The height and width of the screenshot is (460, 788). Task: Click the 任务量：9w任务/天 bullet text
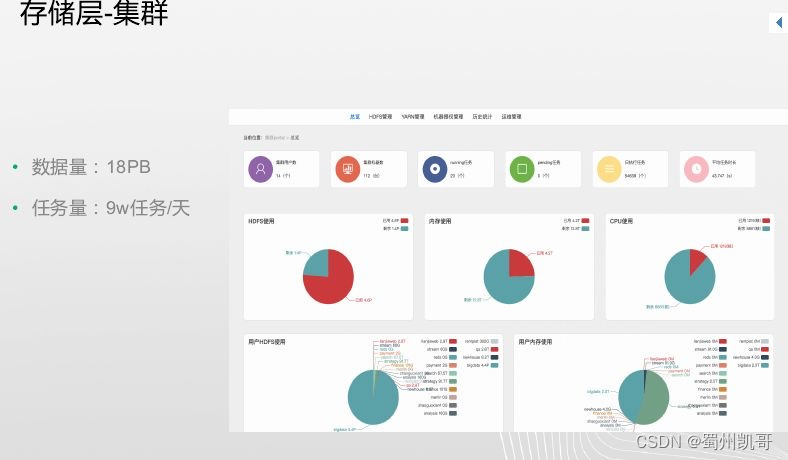coord(111,208)
